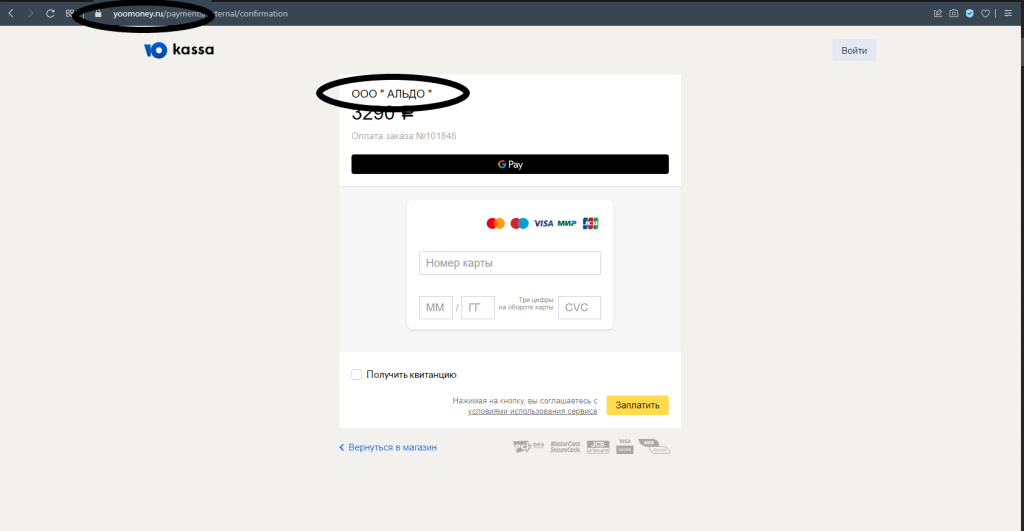Click the JCB logo in card form
The width and height of the screenshot is (1024, 531).
tap(590, 223)
